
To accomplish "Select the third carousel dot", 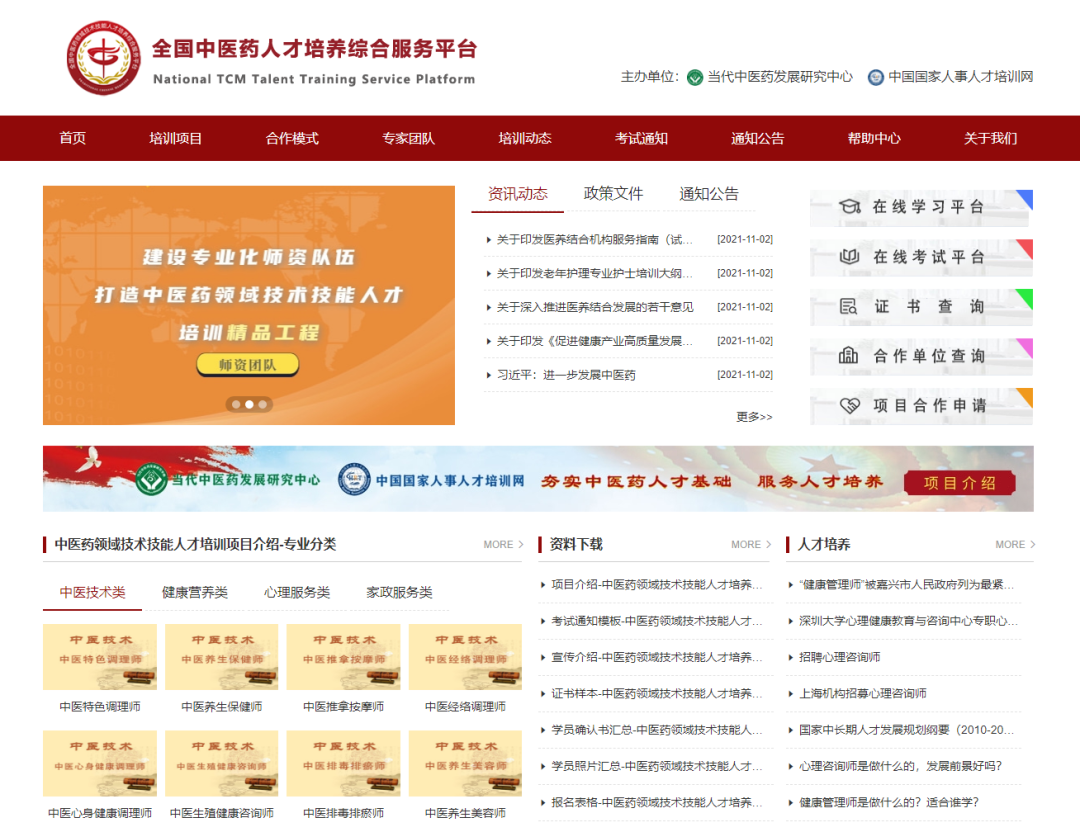I will click(263, 404).
